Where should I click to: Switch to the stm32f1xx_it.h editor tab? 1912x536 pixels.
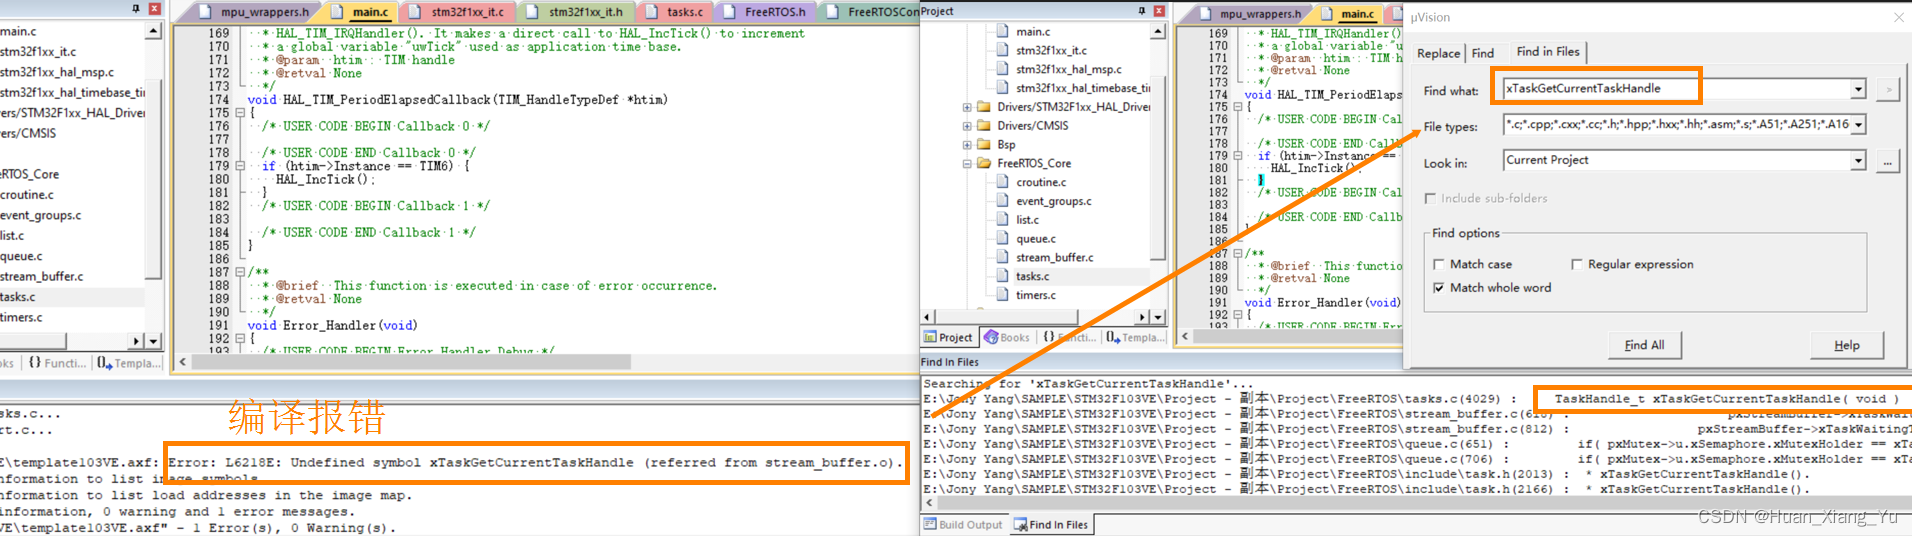[576, 12]
